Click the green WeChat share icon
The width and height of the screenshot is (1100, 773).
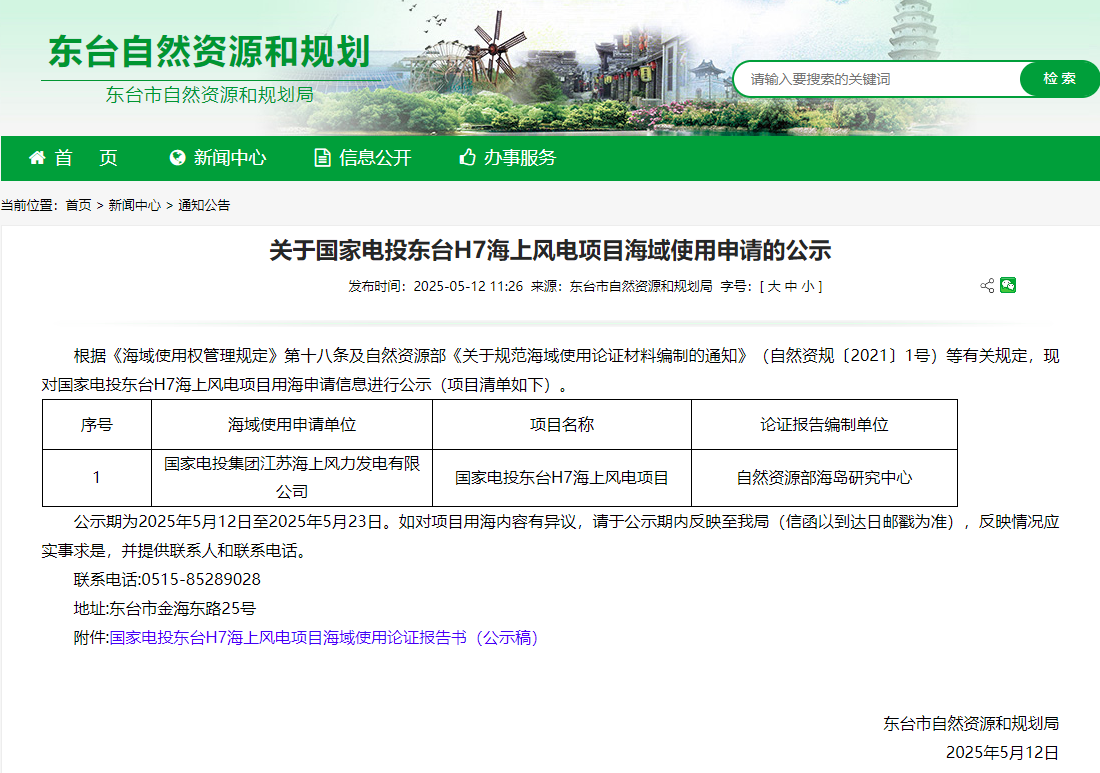pos(1008,286)
